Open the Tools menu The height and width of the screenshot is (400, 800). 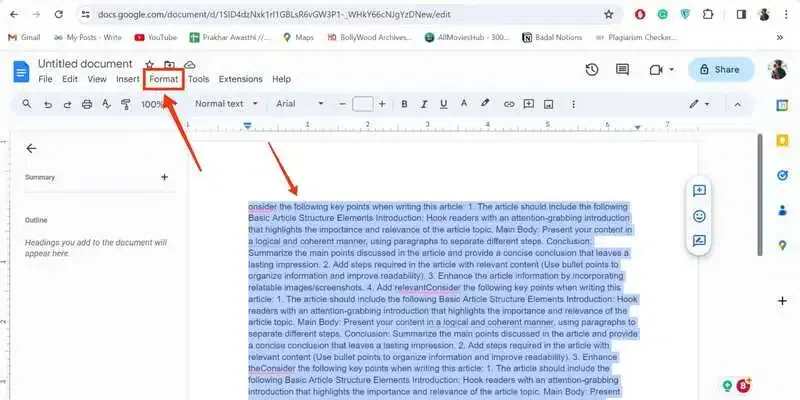coord(198,79)
